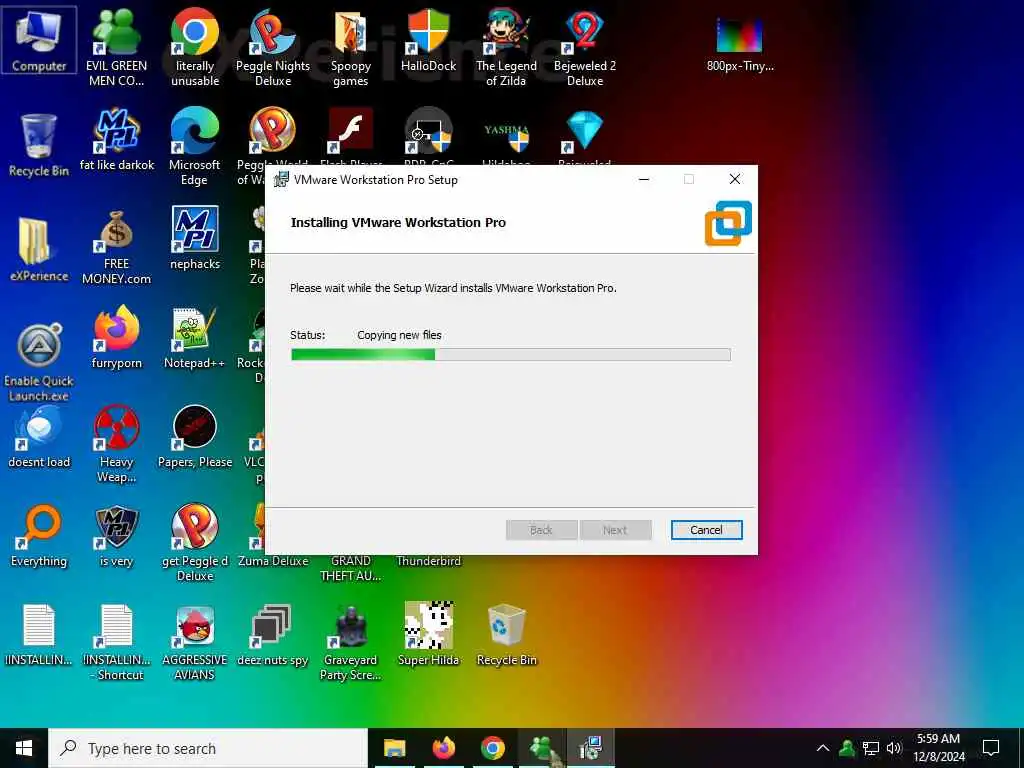
Task: Switch to the VMware installer taskbar item
Action: tap(590, 748)
